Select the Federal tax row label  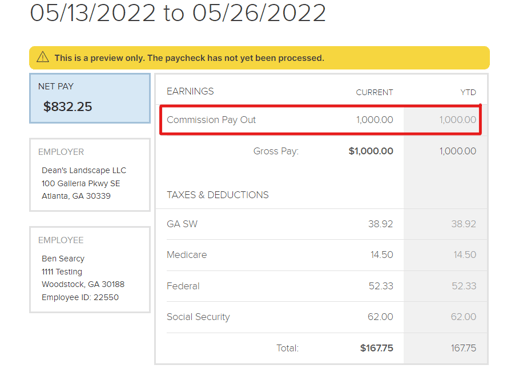click(x=183, y=286)
